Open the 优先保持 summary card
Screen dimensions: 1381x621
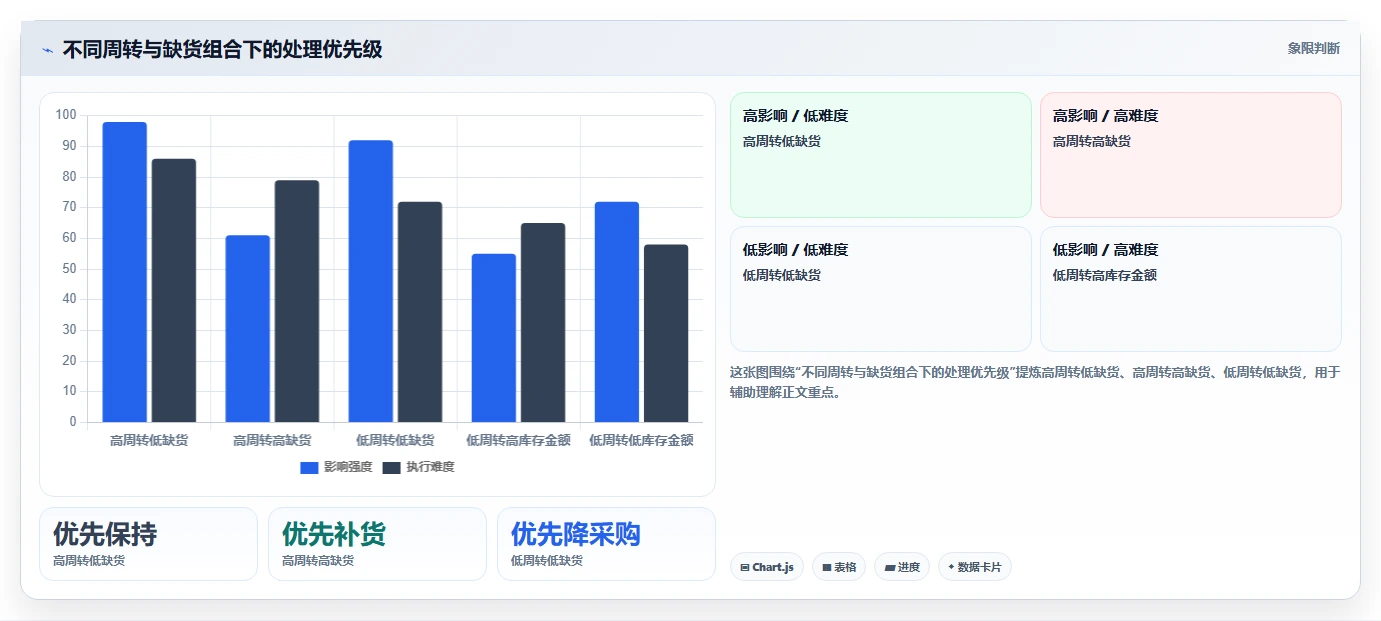149,544
